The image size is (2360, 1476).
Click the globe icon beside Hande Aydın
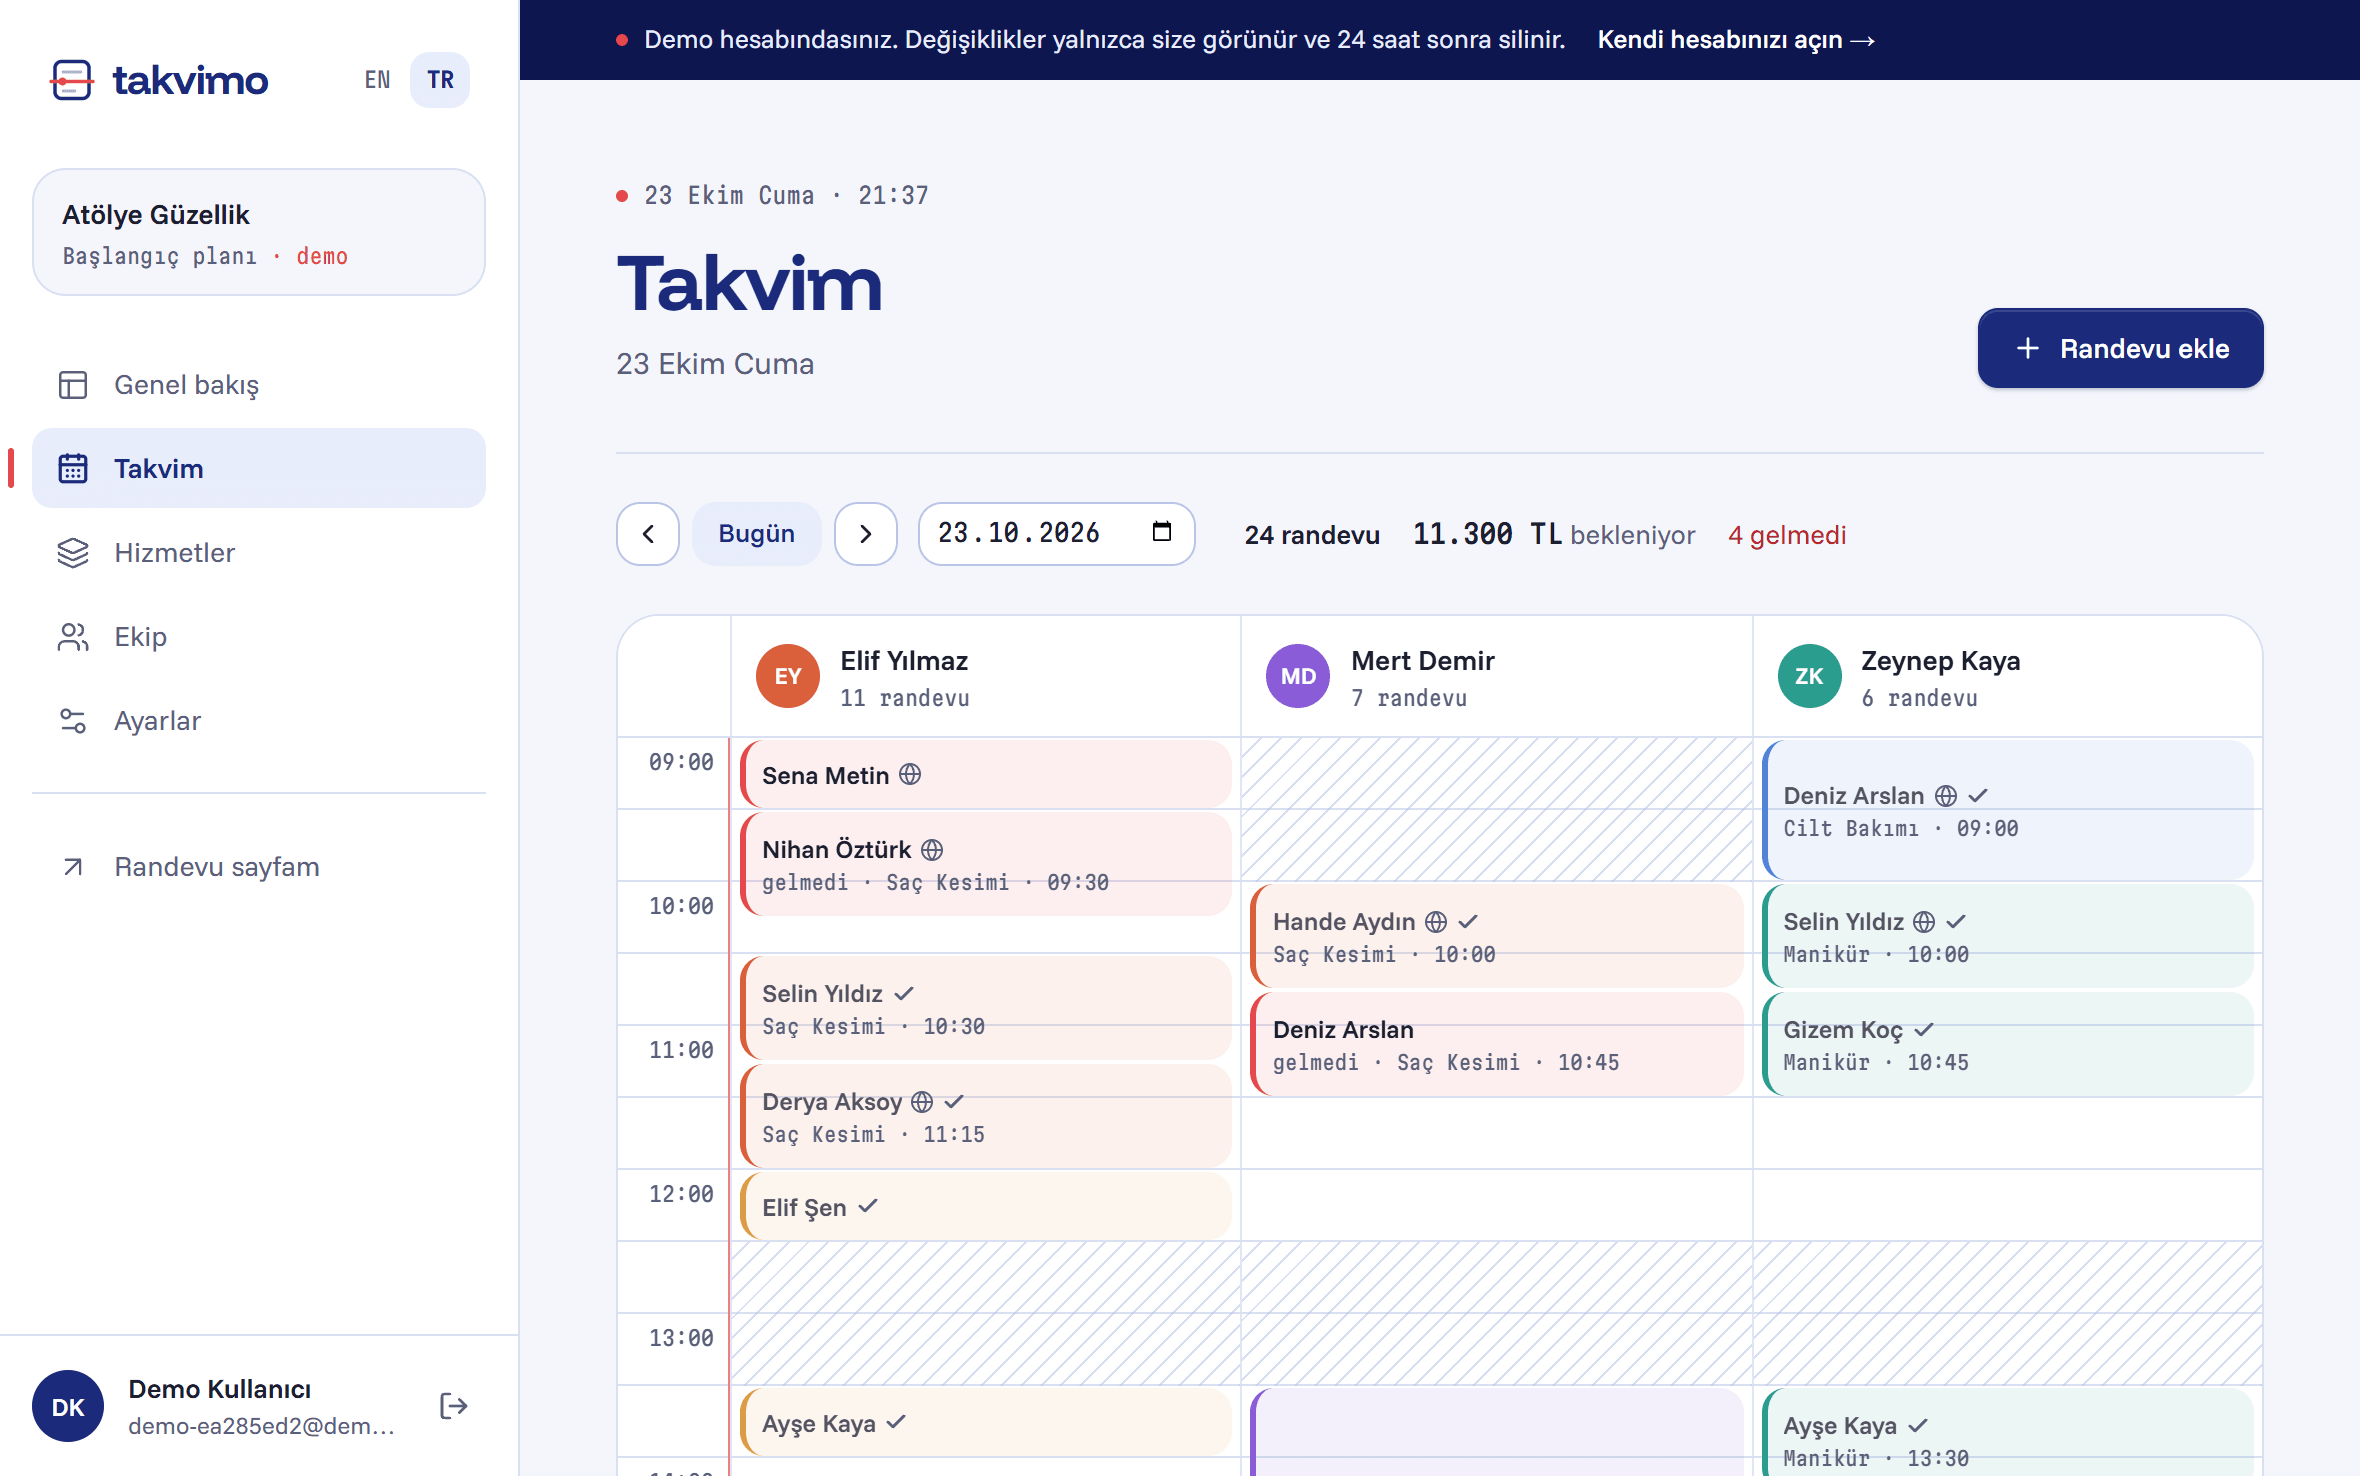[1435, 922]
